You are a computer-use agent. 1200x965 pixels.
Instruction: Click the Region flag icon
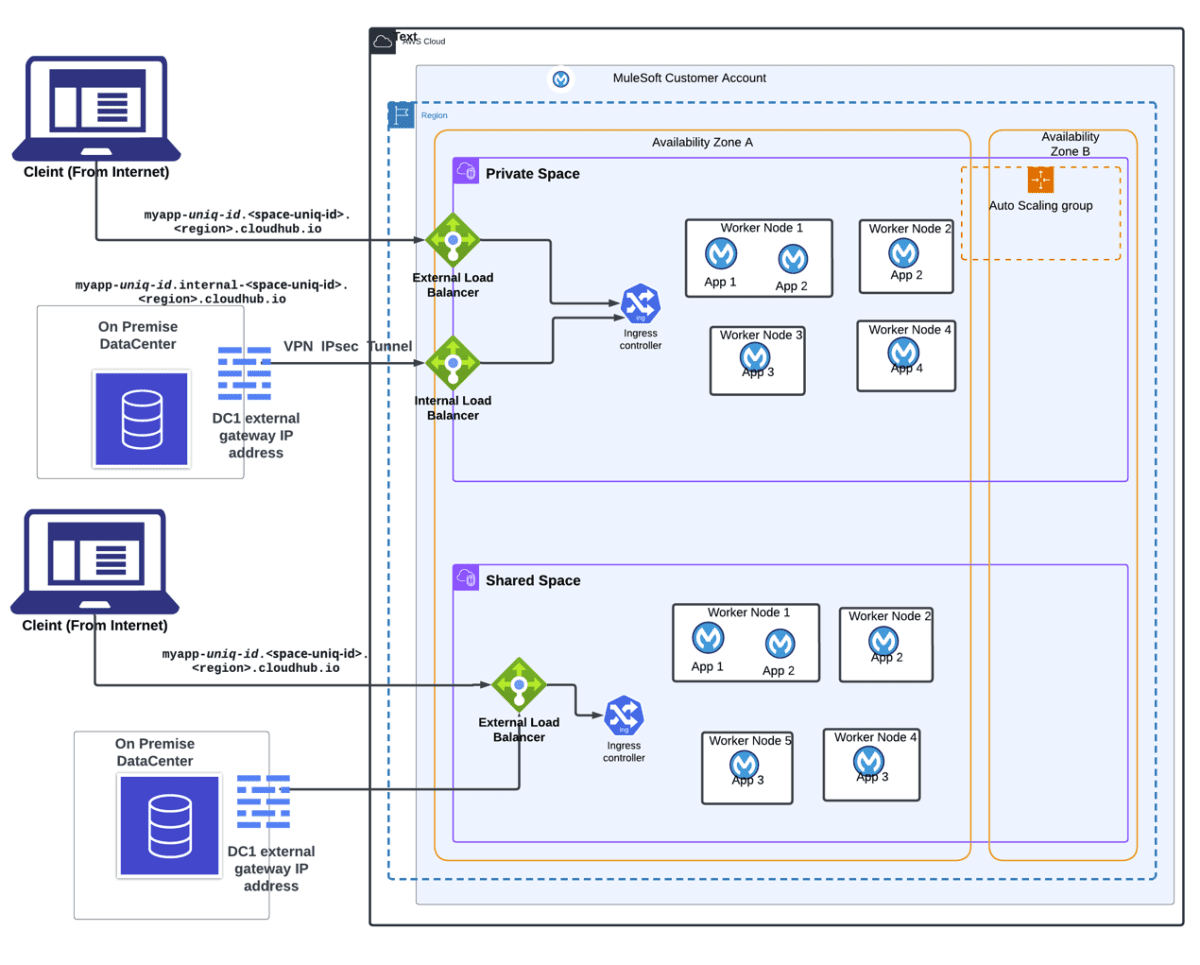[x=401, y=115]
